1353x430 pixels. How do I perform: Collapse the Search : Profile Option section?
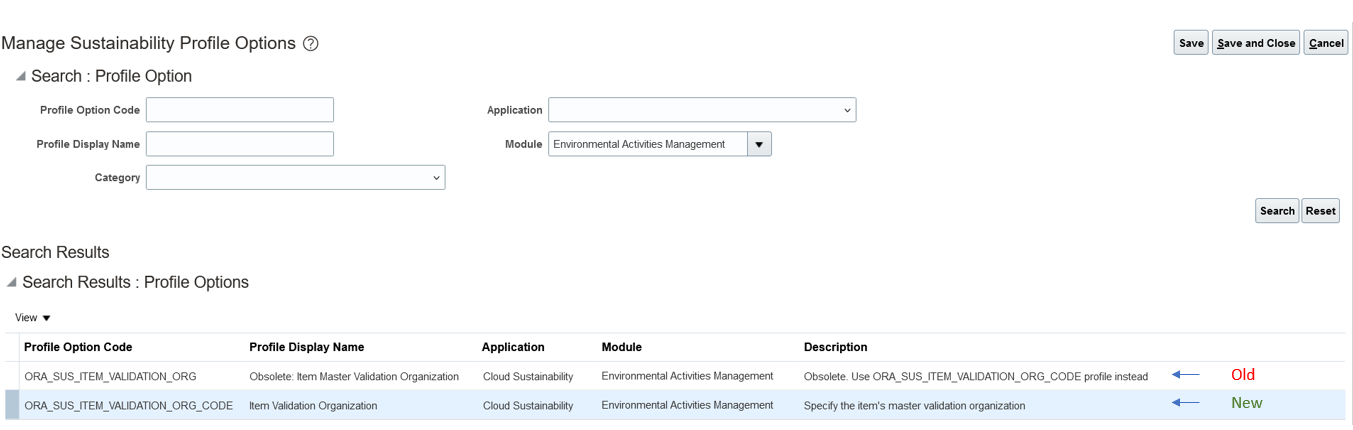tap(21, 77)
